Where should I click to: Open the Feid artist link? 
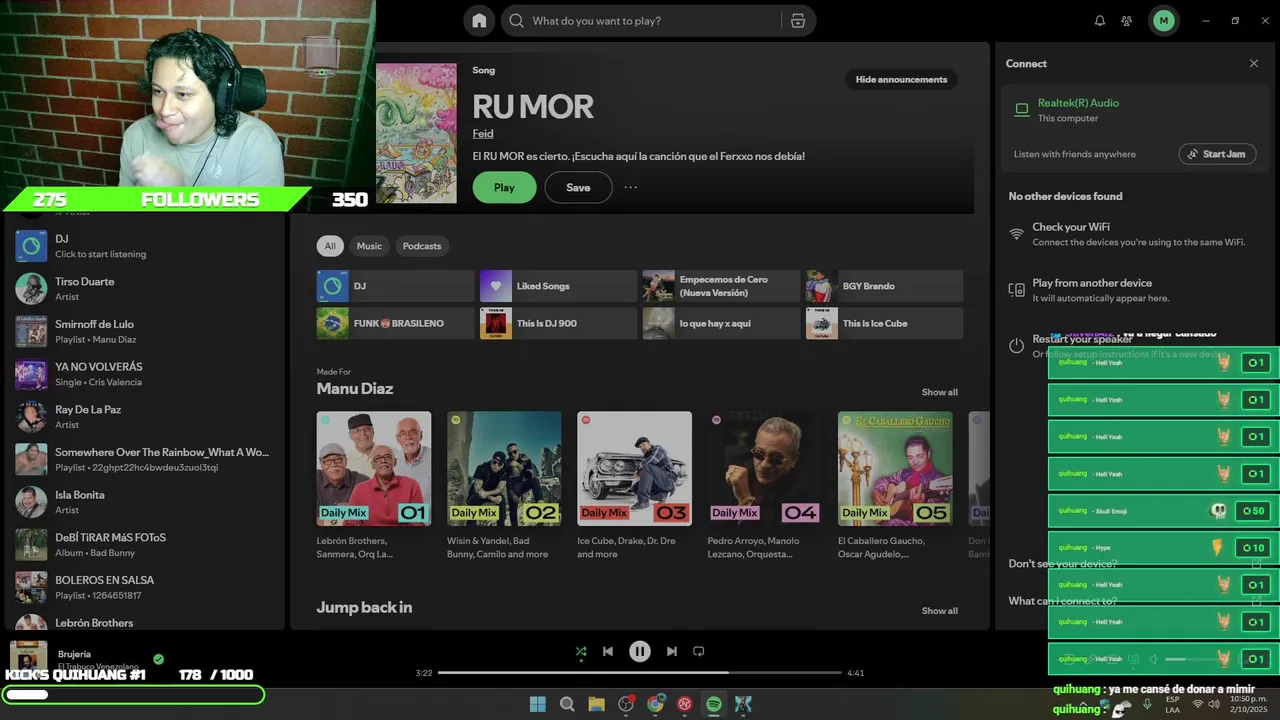point(483,133)
